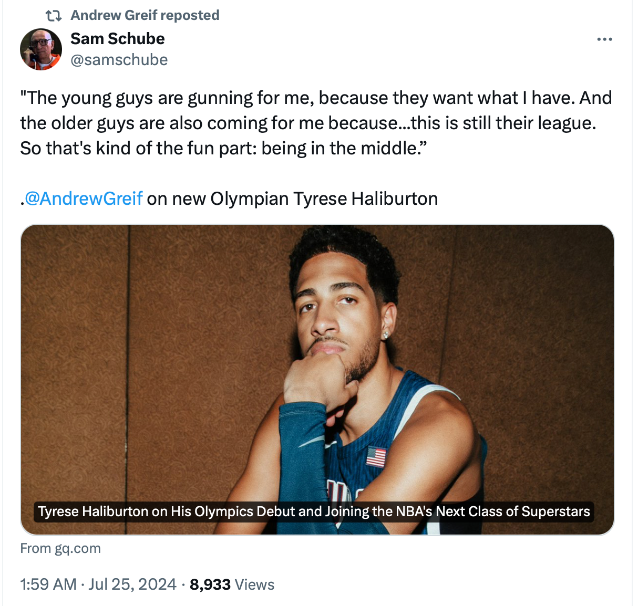The width and height of the screenshot is (638, 606).
Task: Click the "on new Olympian Tyrese Haliburton" text
Action: (x=292, y=198)
